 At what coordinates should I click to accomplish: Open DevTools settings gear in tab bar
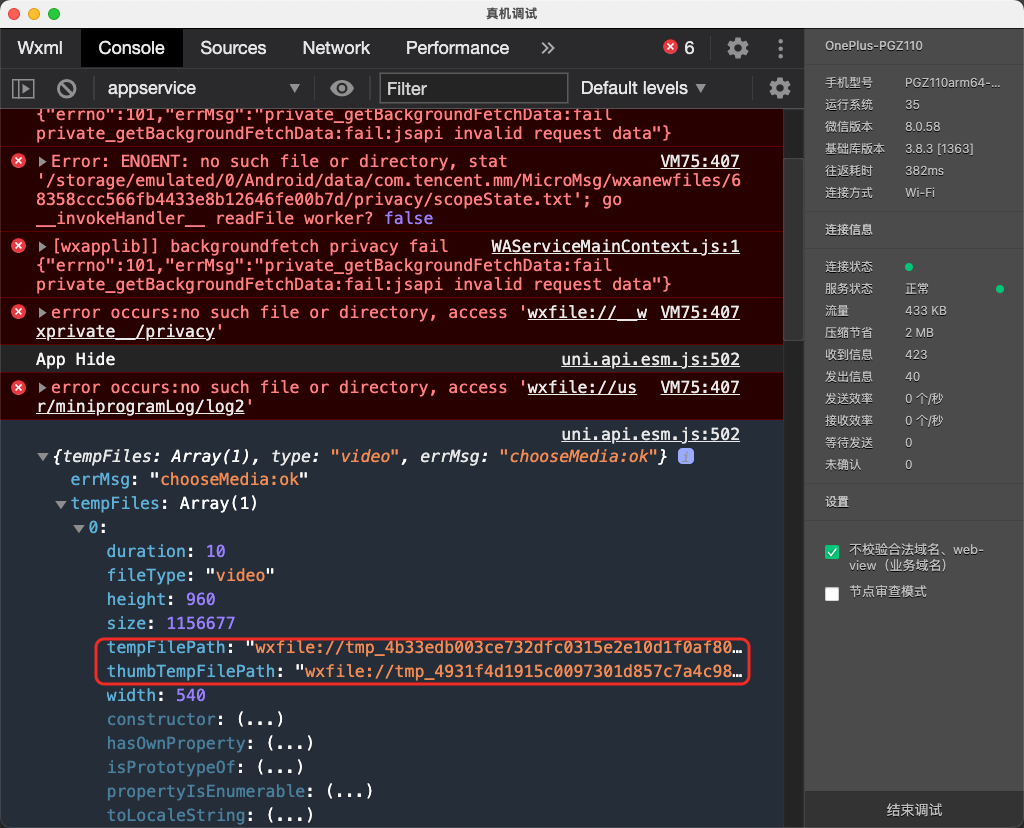[x=738, y=48]
